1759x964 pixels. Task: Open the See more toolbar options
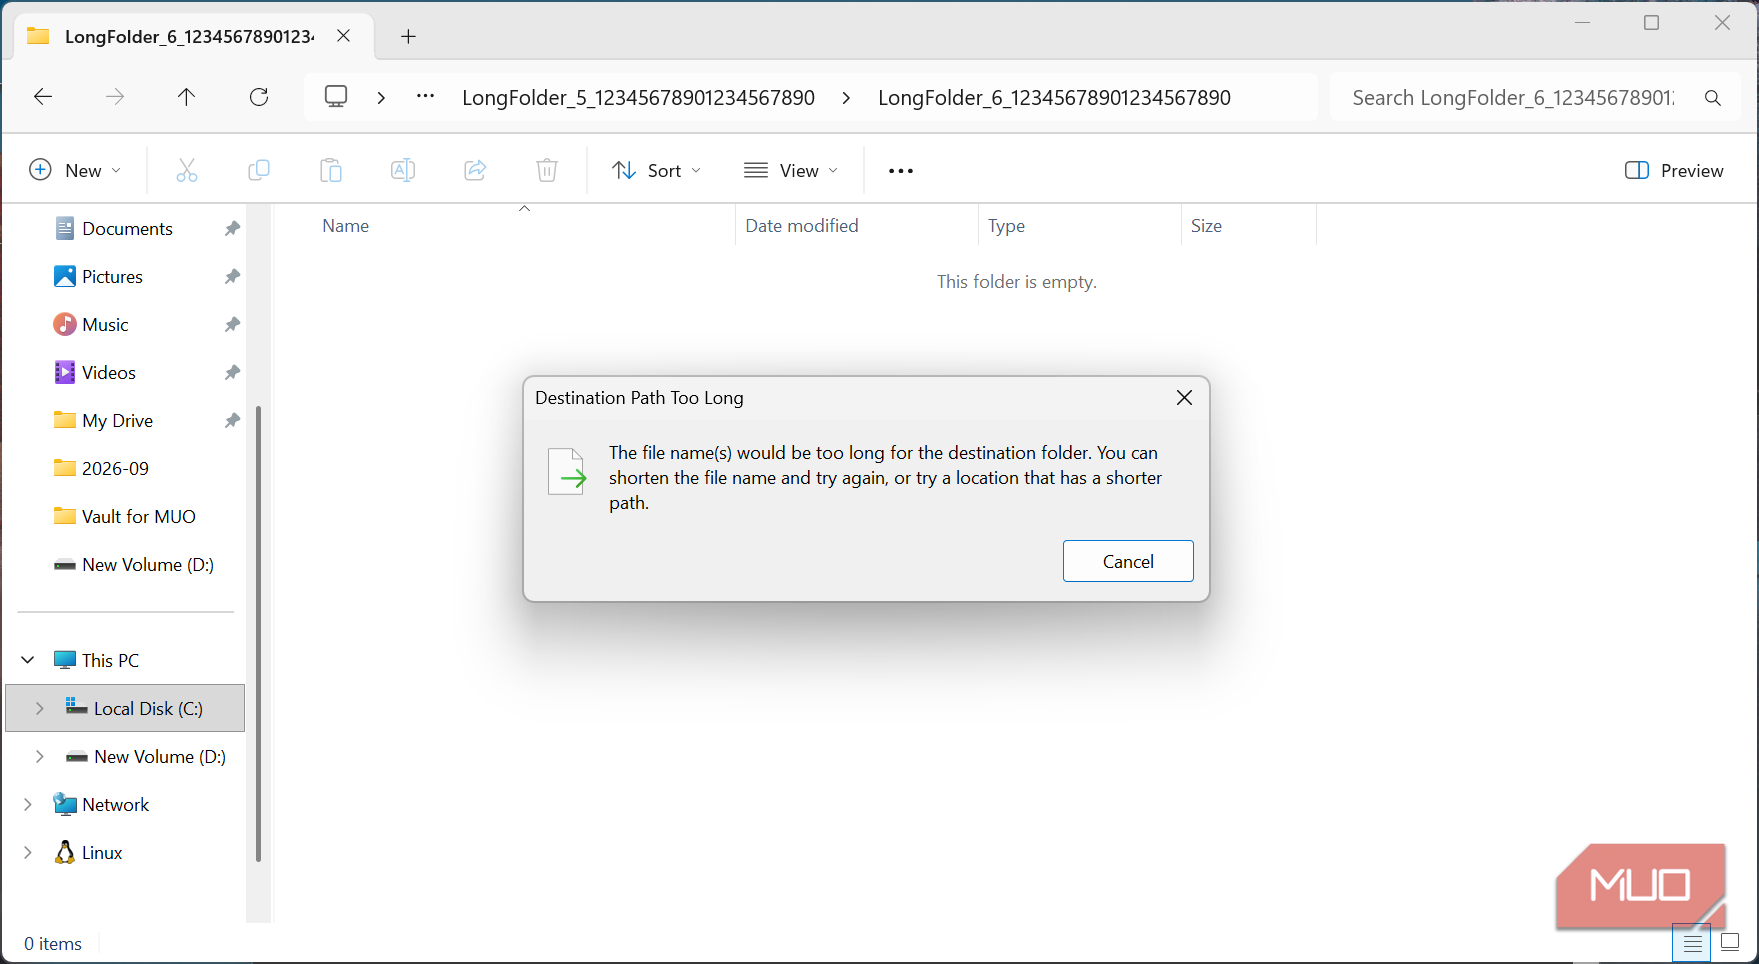(x=901, y=171)
